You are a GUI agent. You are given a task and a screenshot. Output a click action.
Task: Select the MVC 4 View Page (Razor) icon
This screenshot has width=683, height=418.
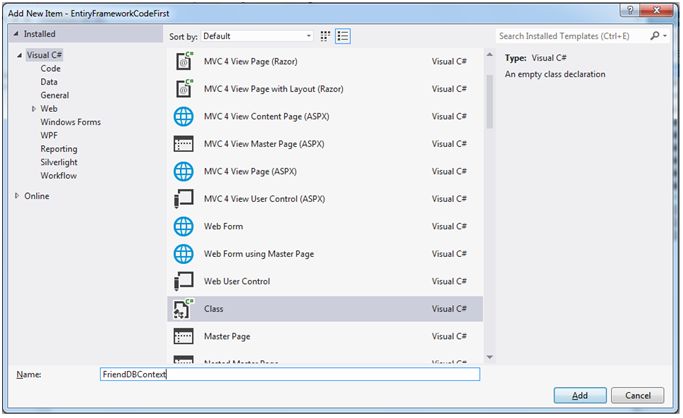click(x=184, y=61)
